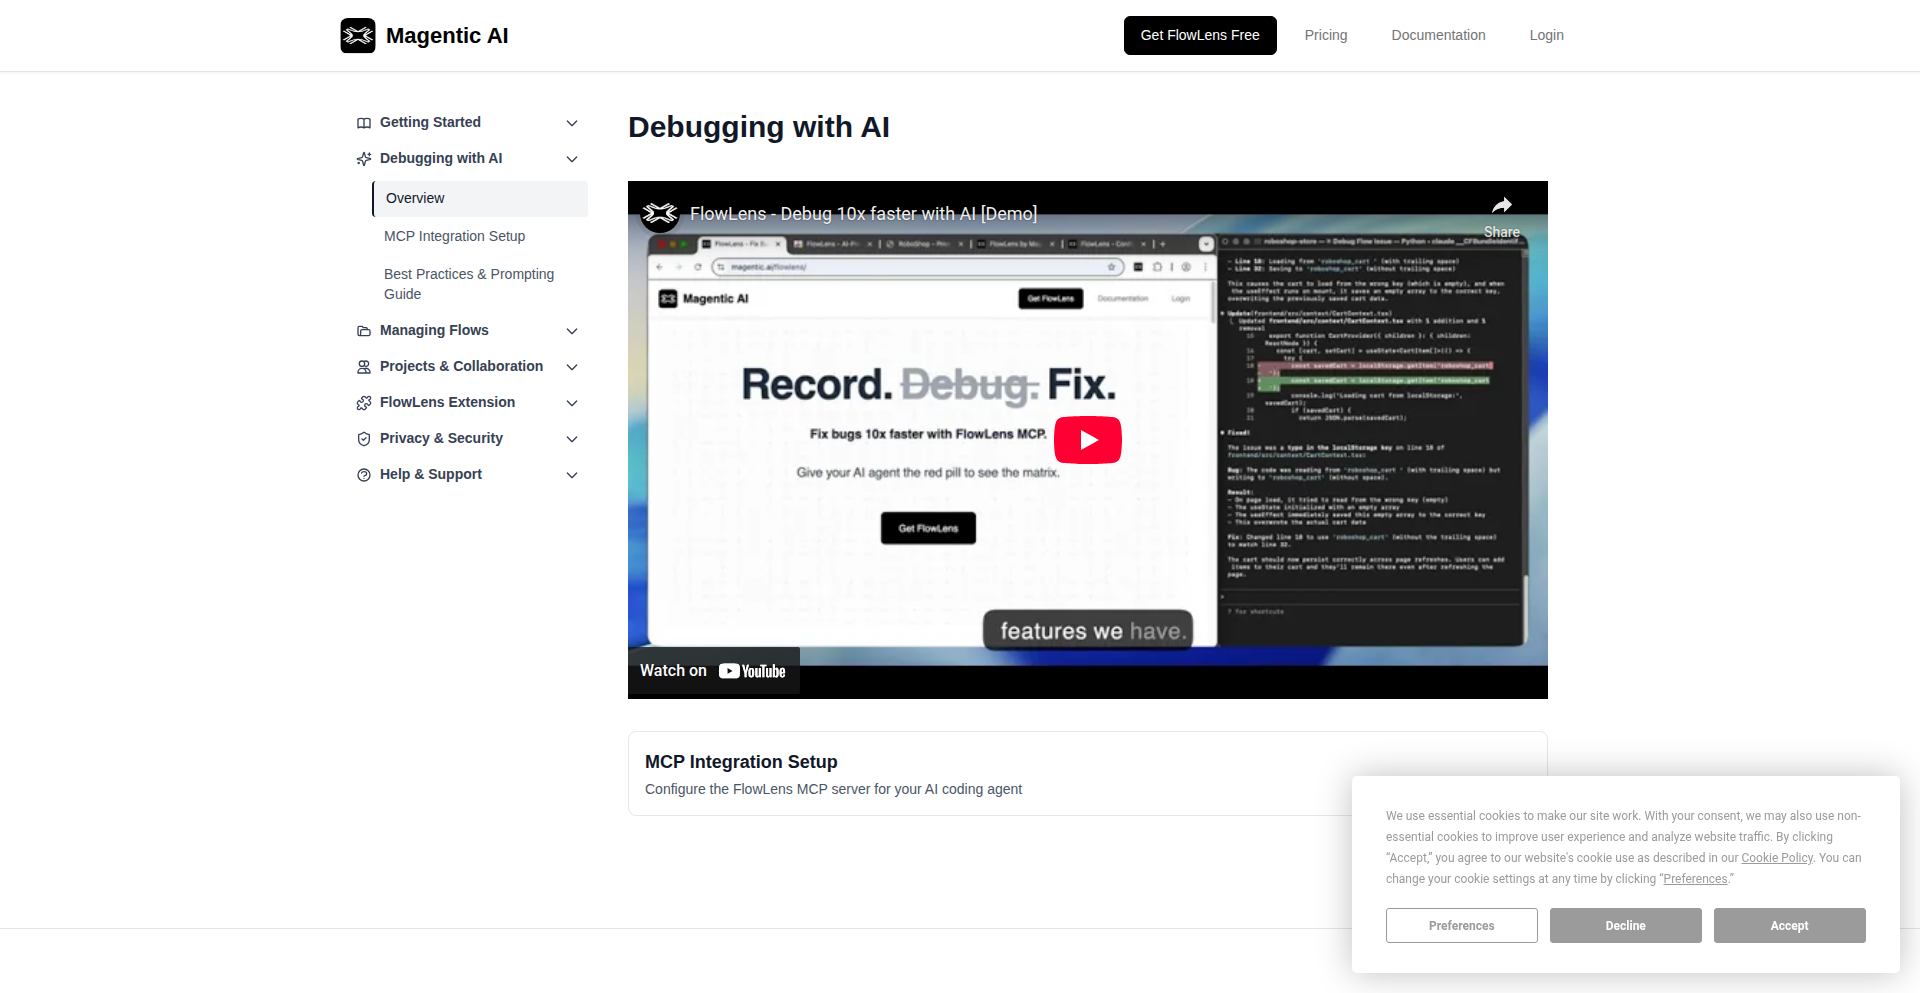Click the sparkle icon beside Debugging with AI
This screenshot has width=1920, height=993.
[x=364, y=158]
